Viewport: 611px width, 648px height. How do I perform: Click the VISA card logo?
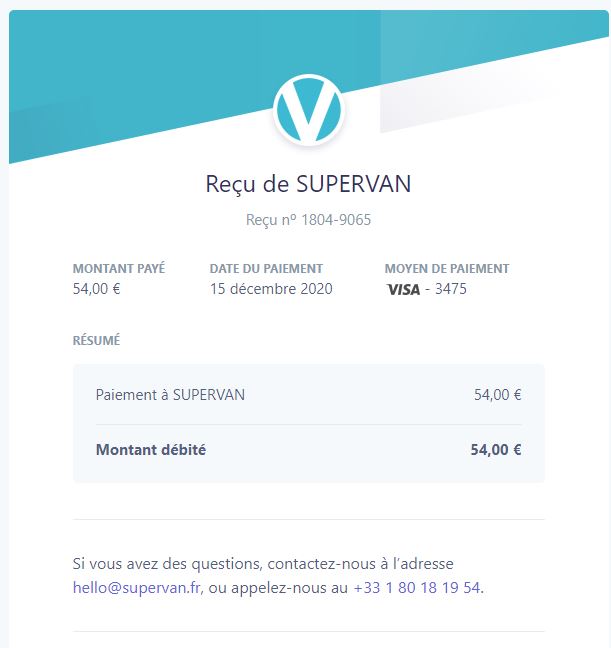tap(403, 289)
